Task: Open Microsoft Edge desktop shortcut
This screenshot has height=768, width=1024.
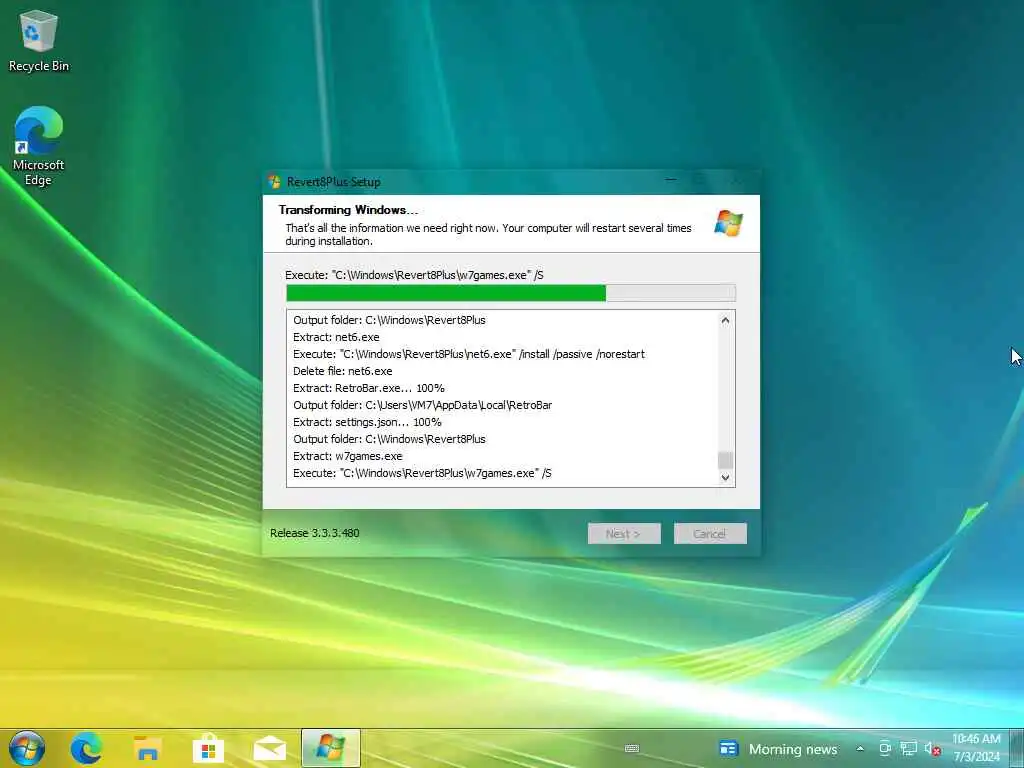Action: 39,146
